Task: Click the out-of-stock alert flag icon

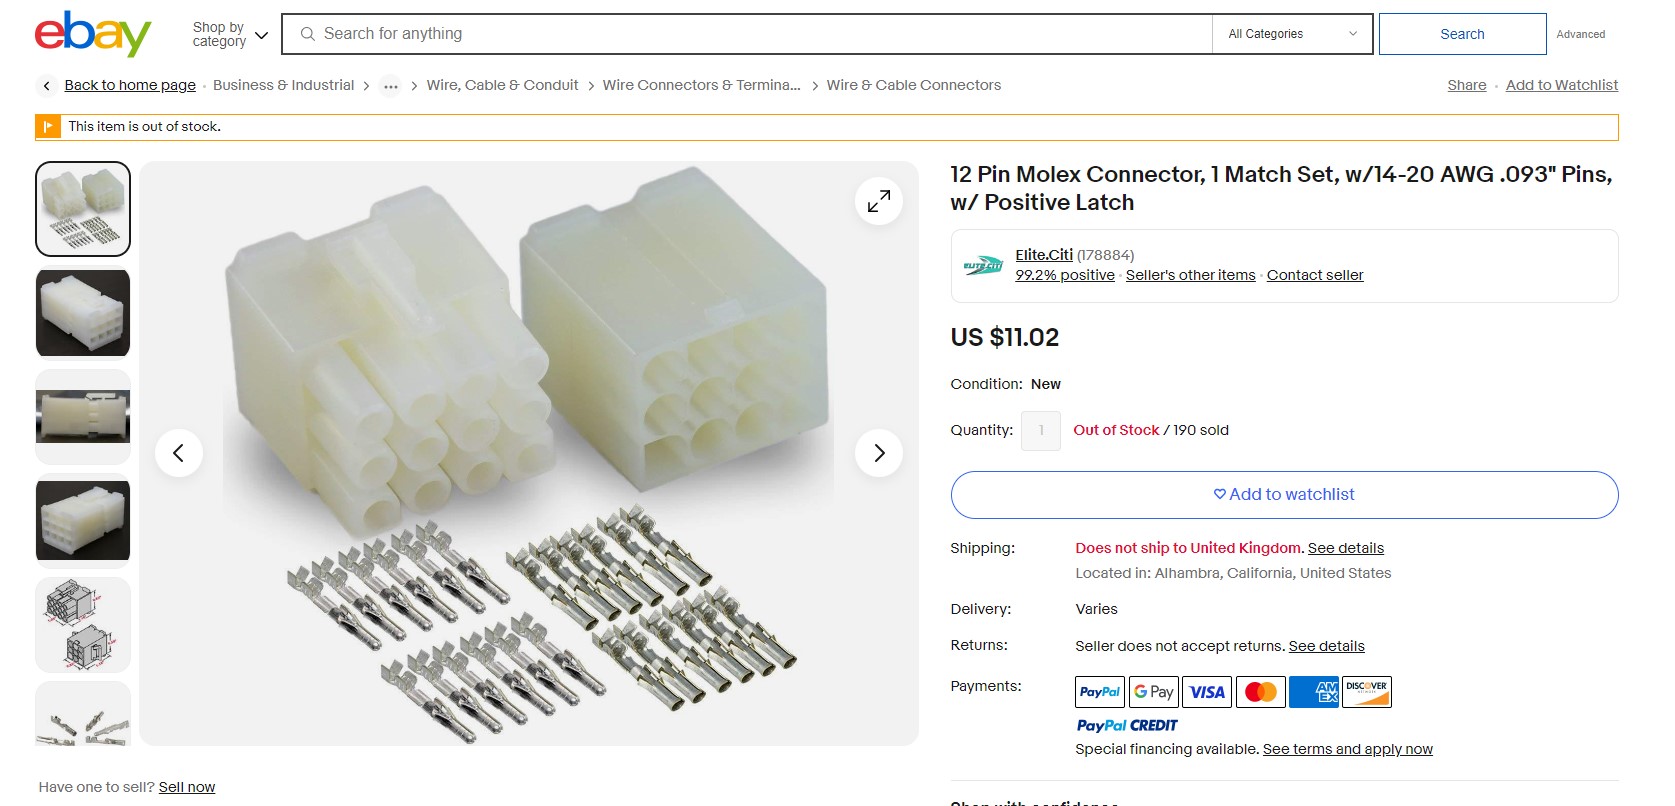Action: [48, 127]
